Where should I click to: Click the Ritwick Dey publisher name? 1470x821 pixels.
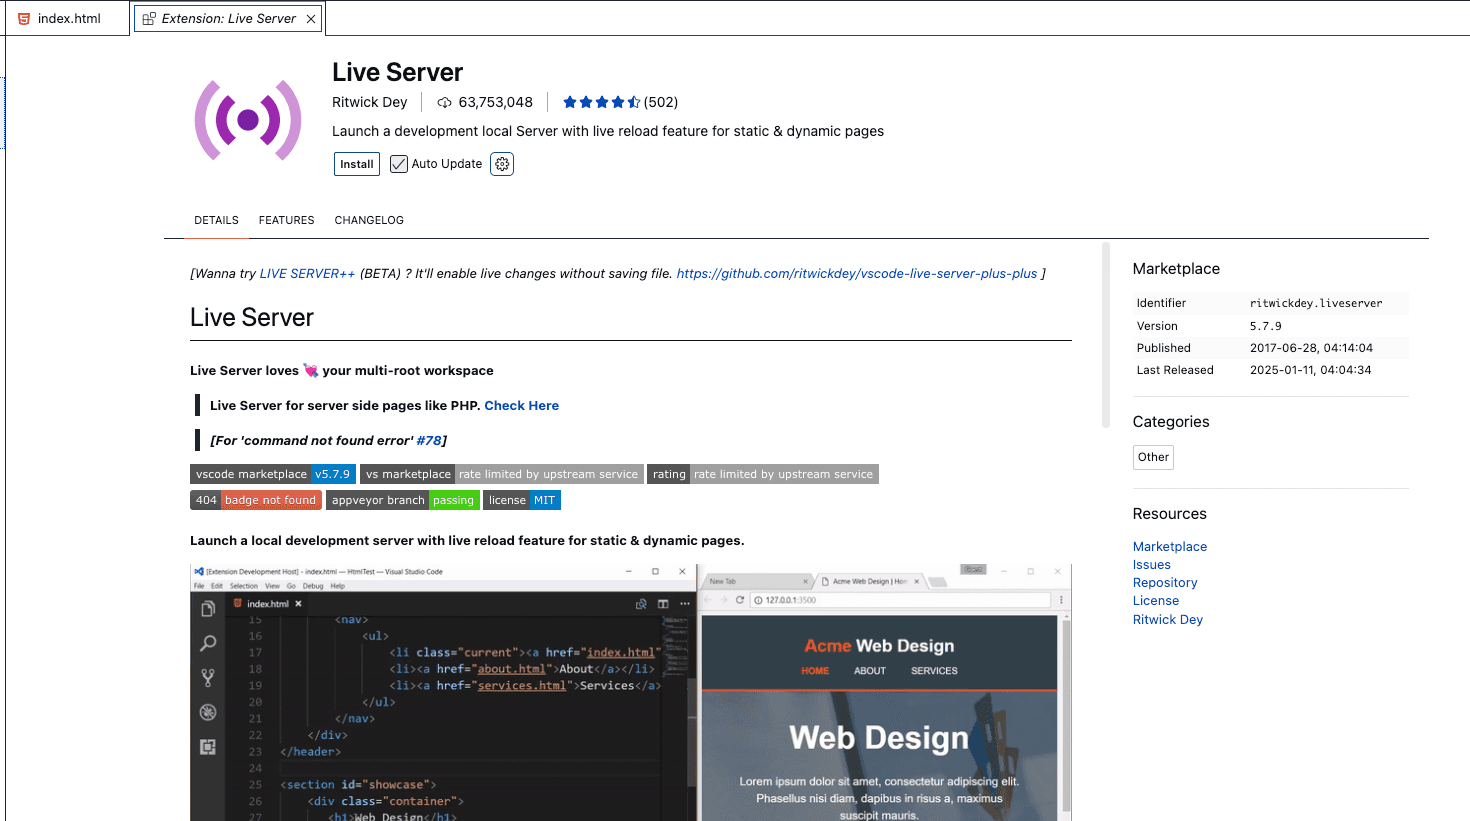click(x=369, y=102)
